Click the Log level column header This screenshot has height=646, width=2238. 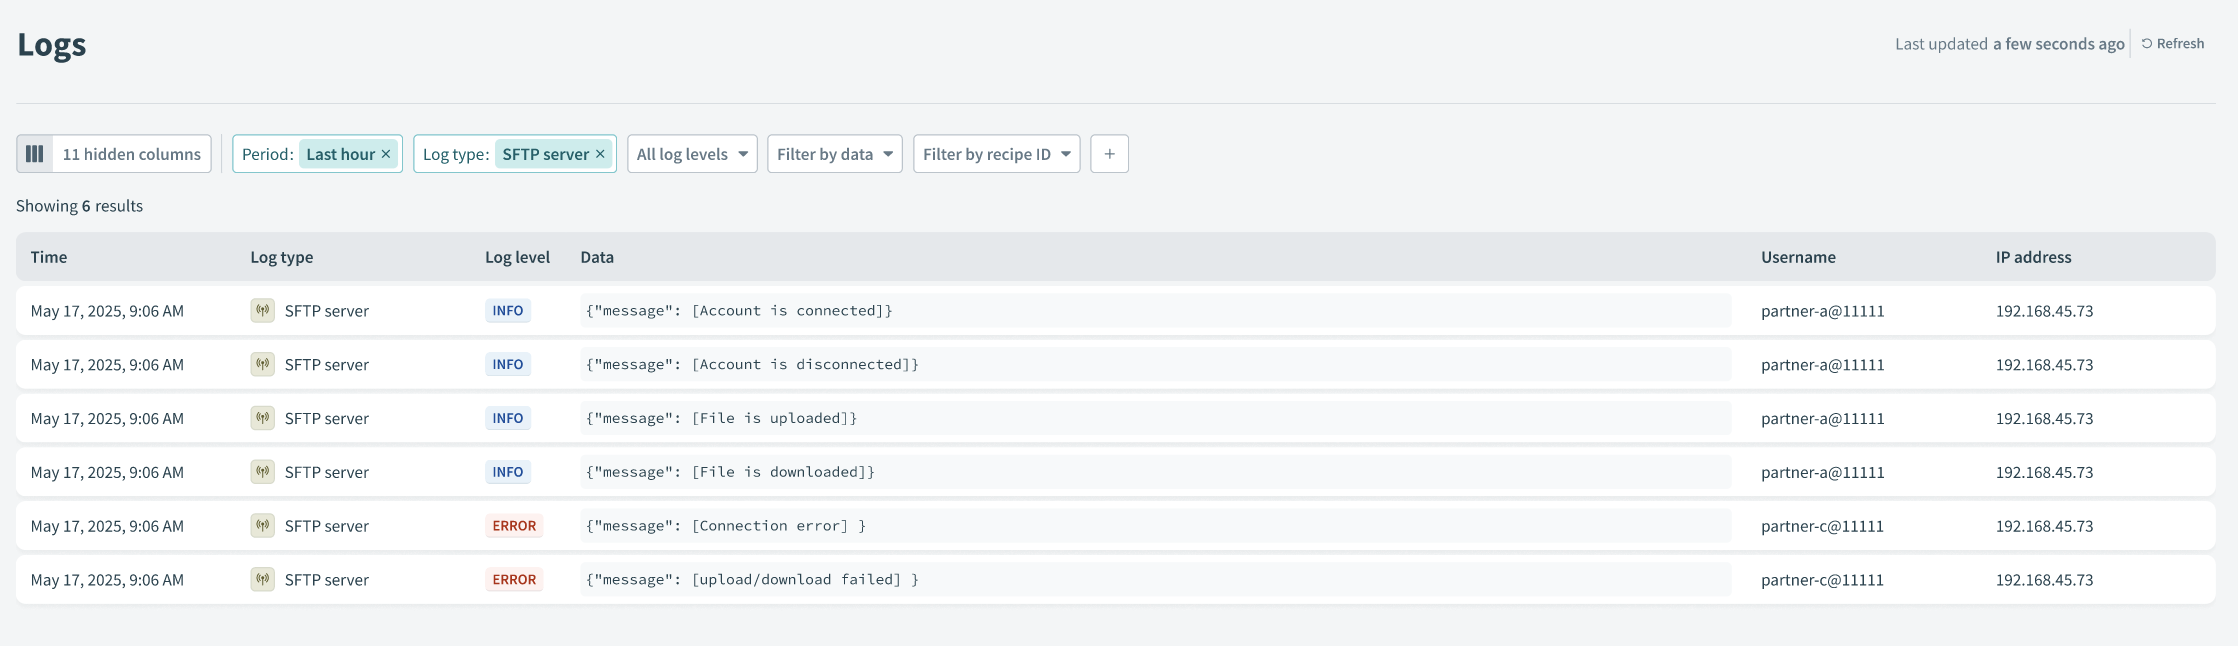coord(517,257)
